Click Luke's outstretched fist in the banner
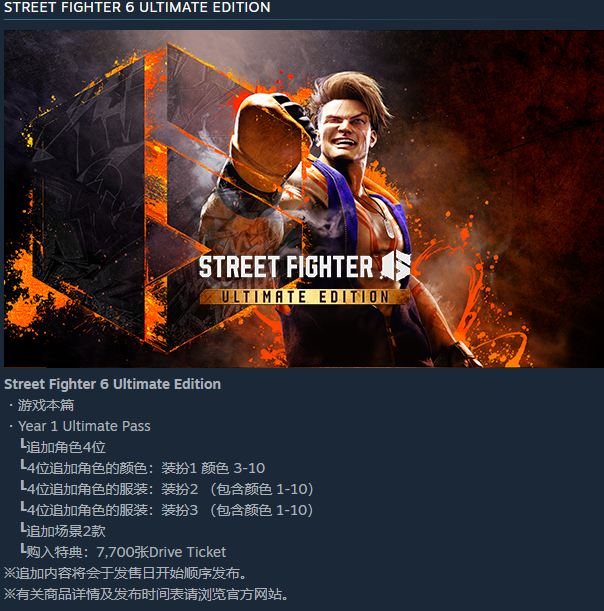 point(268,142)
